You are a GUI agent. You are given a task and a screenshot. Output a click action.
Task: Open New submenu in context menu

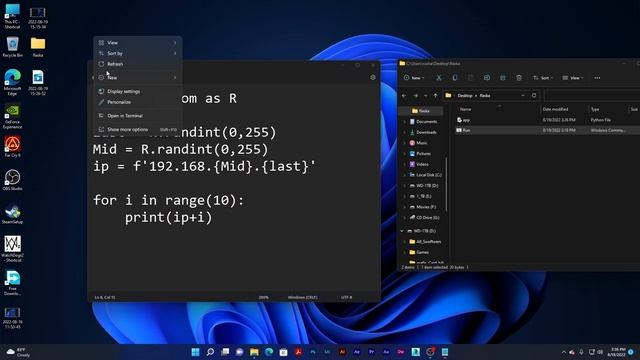pos(138,78)
